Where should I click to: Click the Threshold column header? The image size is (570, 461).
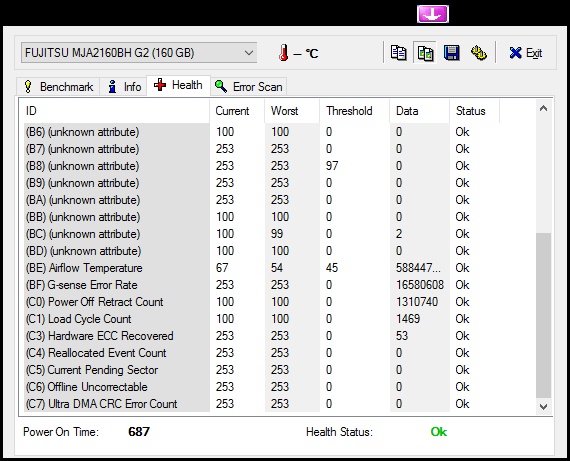(349, 111)
